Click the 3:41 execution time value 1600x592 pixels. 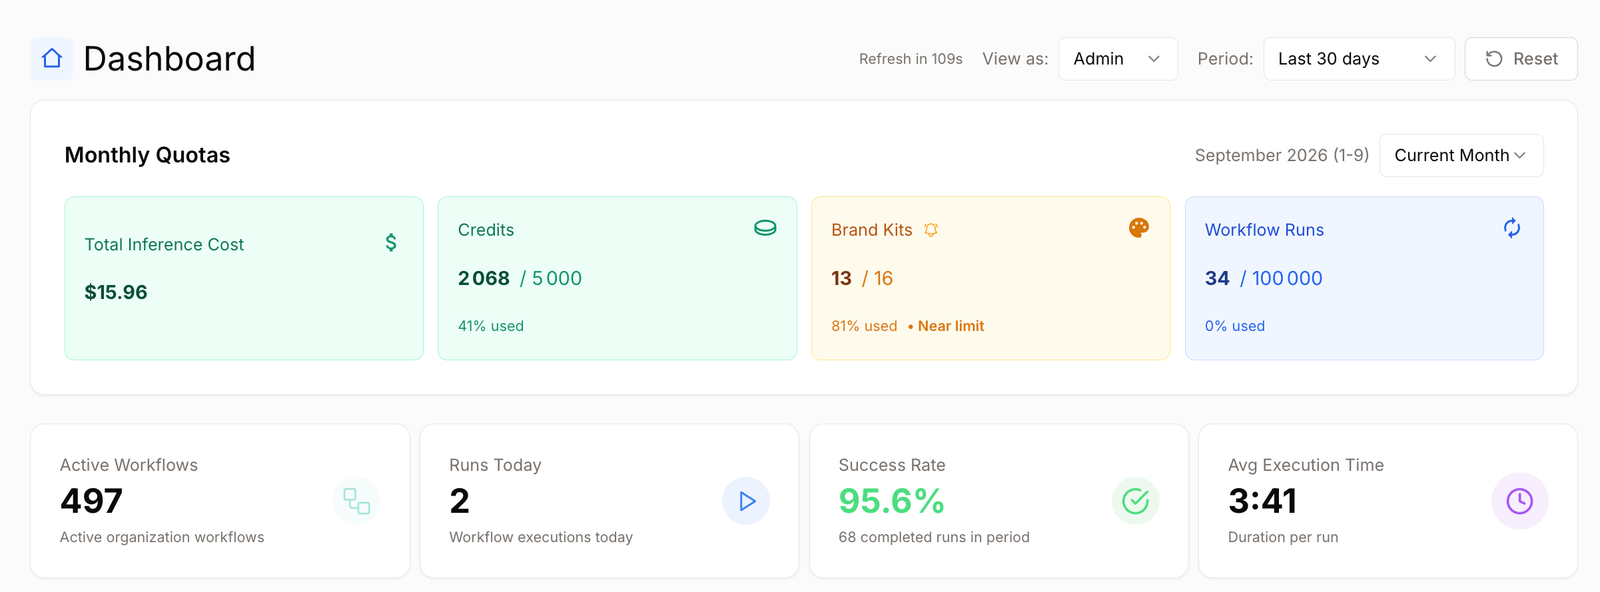tap(1262, 501)
